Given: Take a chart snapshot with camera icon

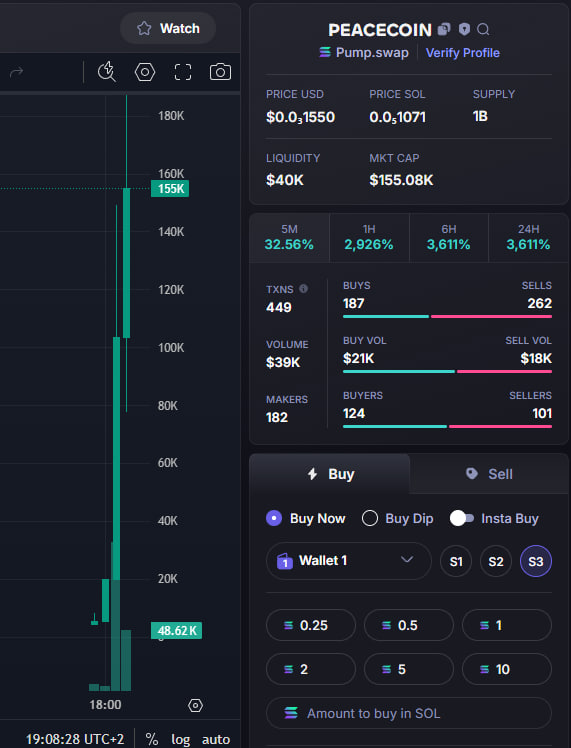Looking at the screenshot, I should [220, 72].
